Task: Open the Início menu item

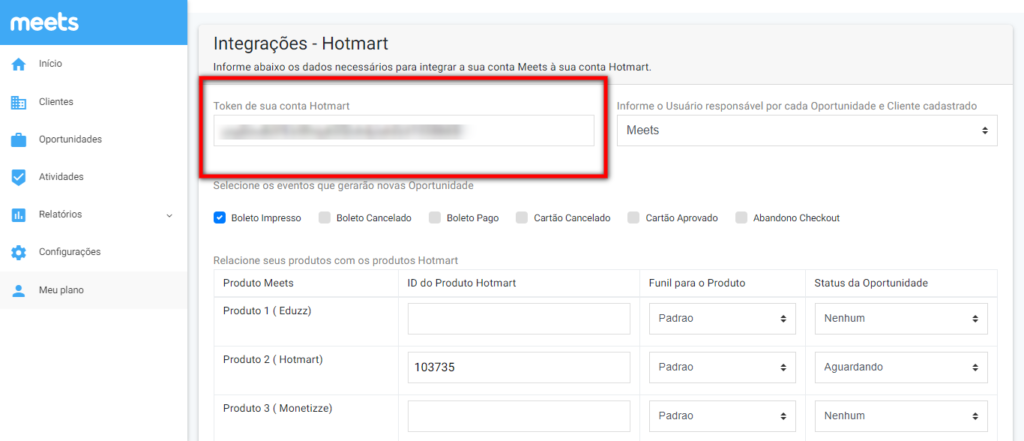Action: pyautogui.click(x=93, y=64)
